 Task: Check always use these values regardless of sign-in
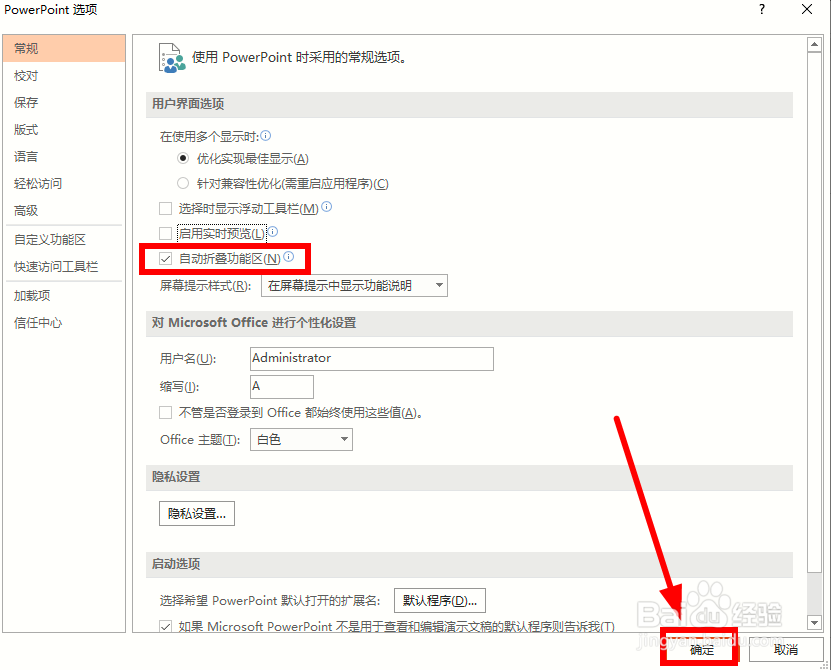coord(165,412)
